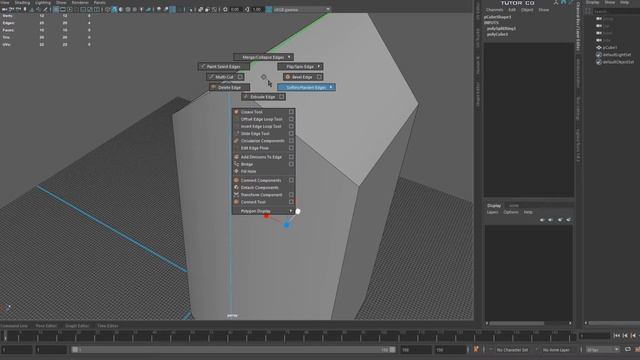Viewport: 640px width, 360px height.
Task: Click the step back playback button
Action: click(625, 336)
